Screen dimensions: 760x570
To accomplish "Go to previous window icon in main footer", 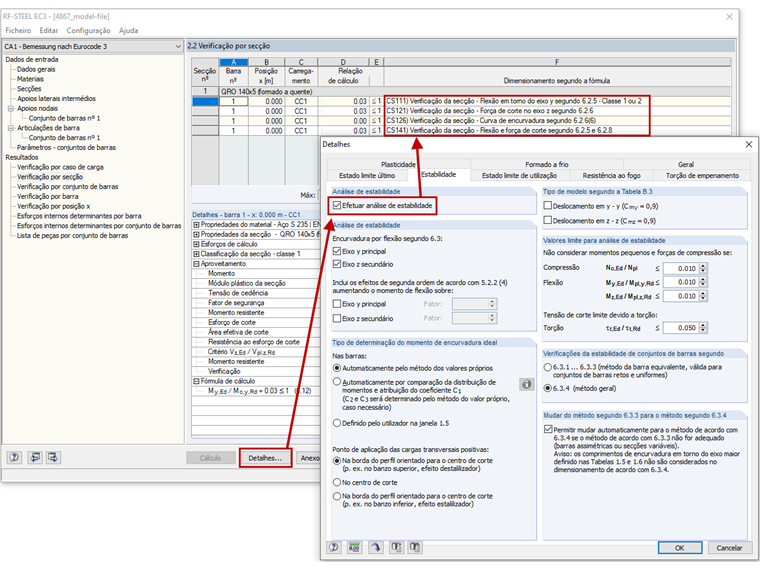I will coord(34,457).
